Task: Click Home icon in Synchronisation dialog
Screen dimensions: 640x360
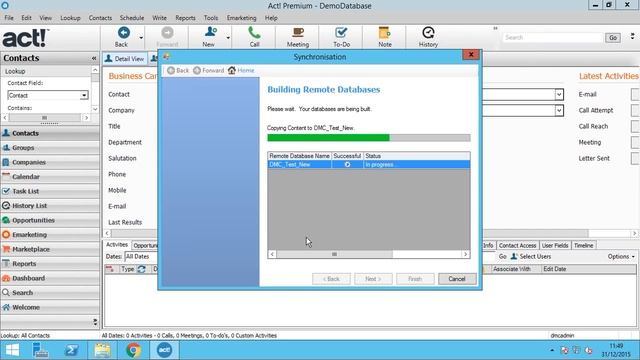Action: point(232,70)
